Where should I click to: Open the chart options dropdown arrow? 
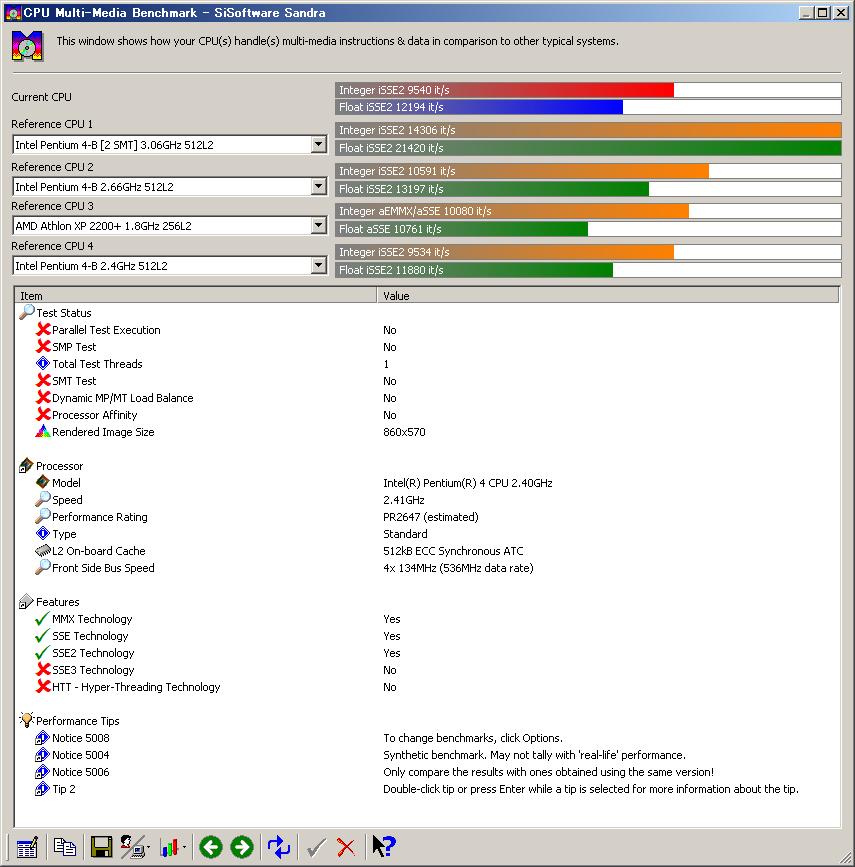(184, 848)
